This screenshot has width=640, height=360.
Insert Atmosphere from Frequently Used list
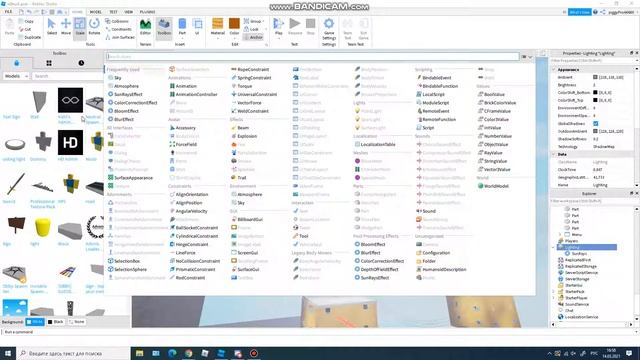tap(123, 86)
